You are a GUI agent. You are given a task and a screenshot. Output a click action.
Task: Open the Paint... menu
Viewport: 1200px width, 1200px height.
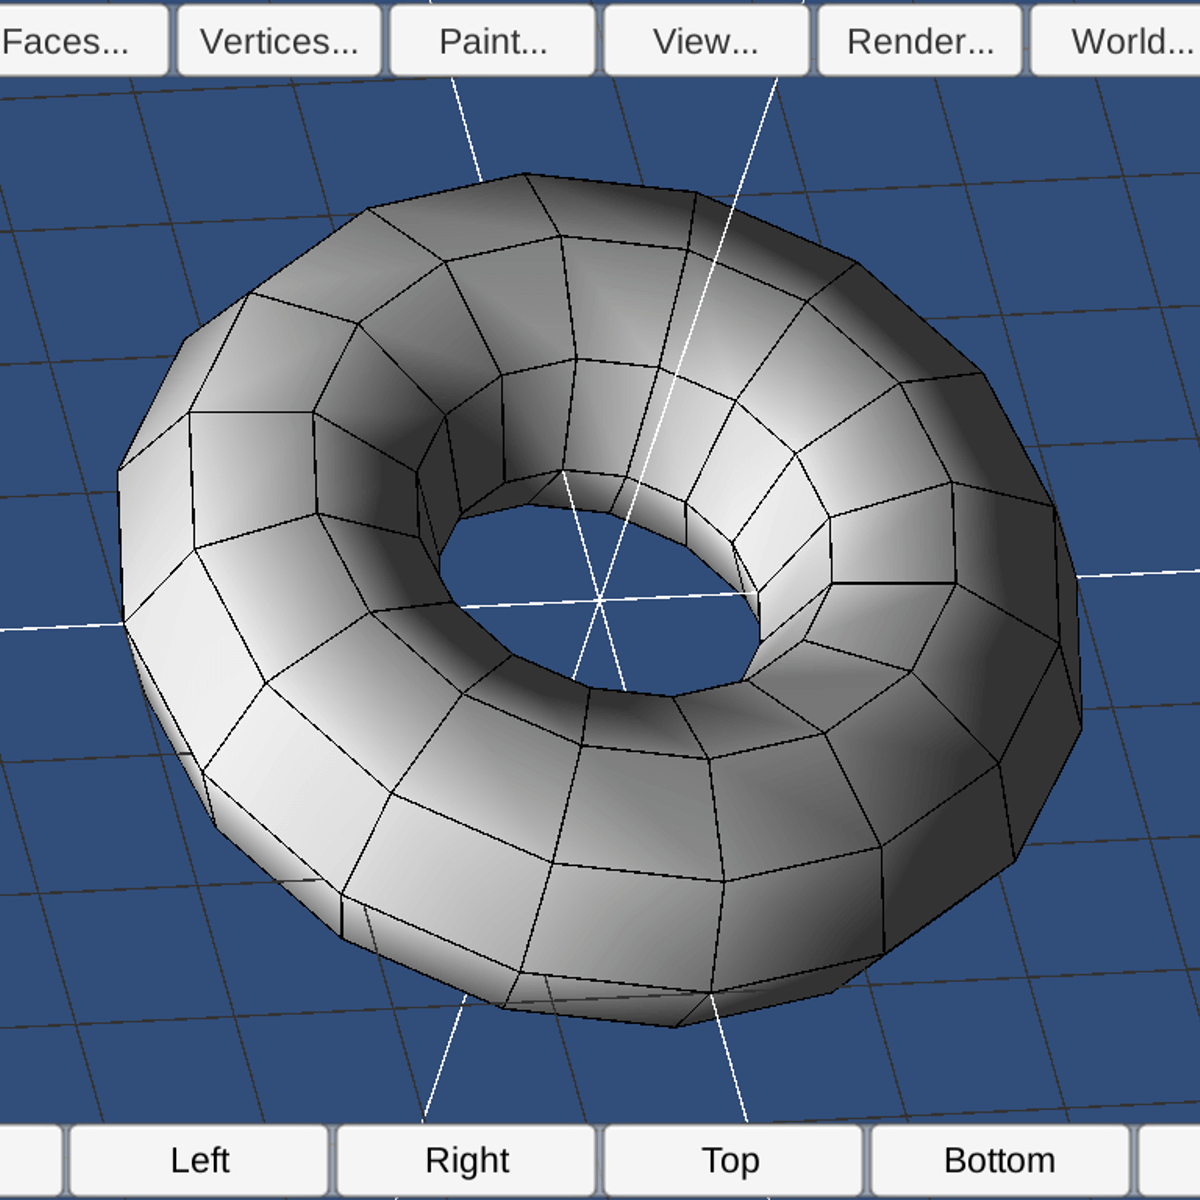[x=492, y=40]
